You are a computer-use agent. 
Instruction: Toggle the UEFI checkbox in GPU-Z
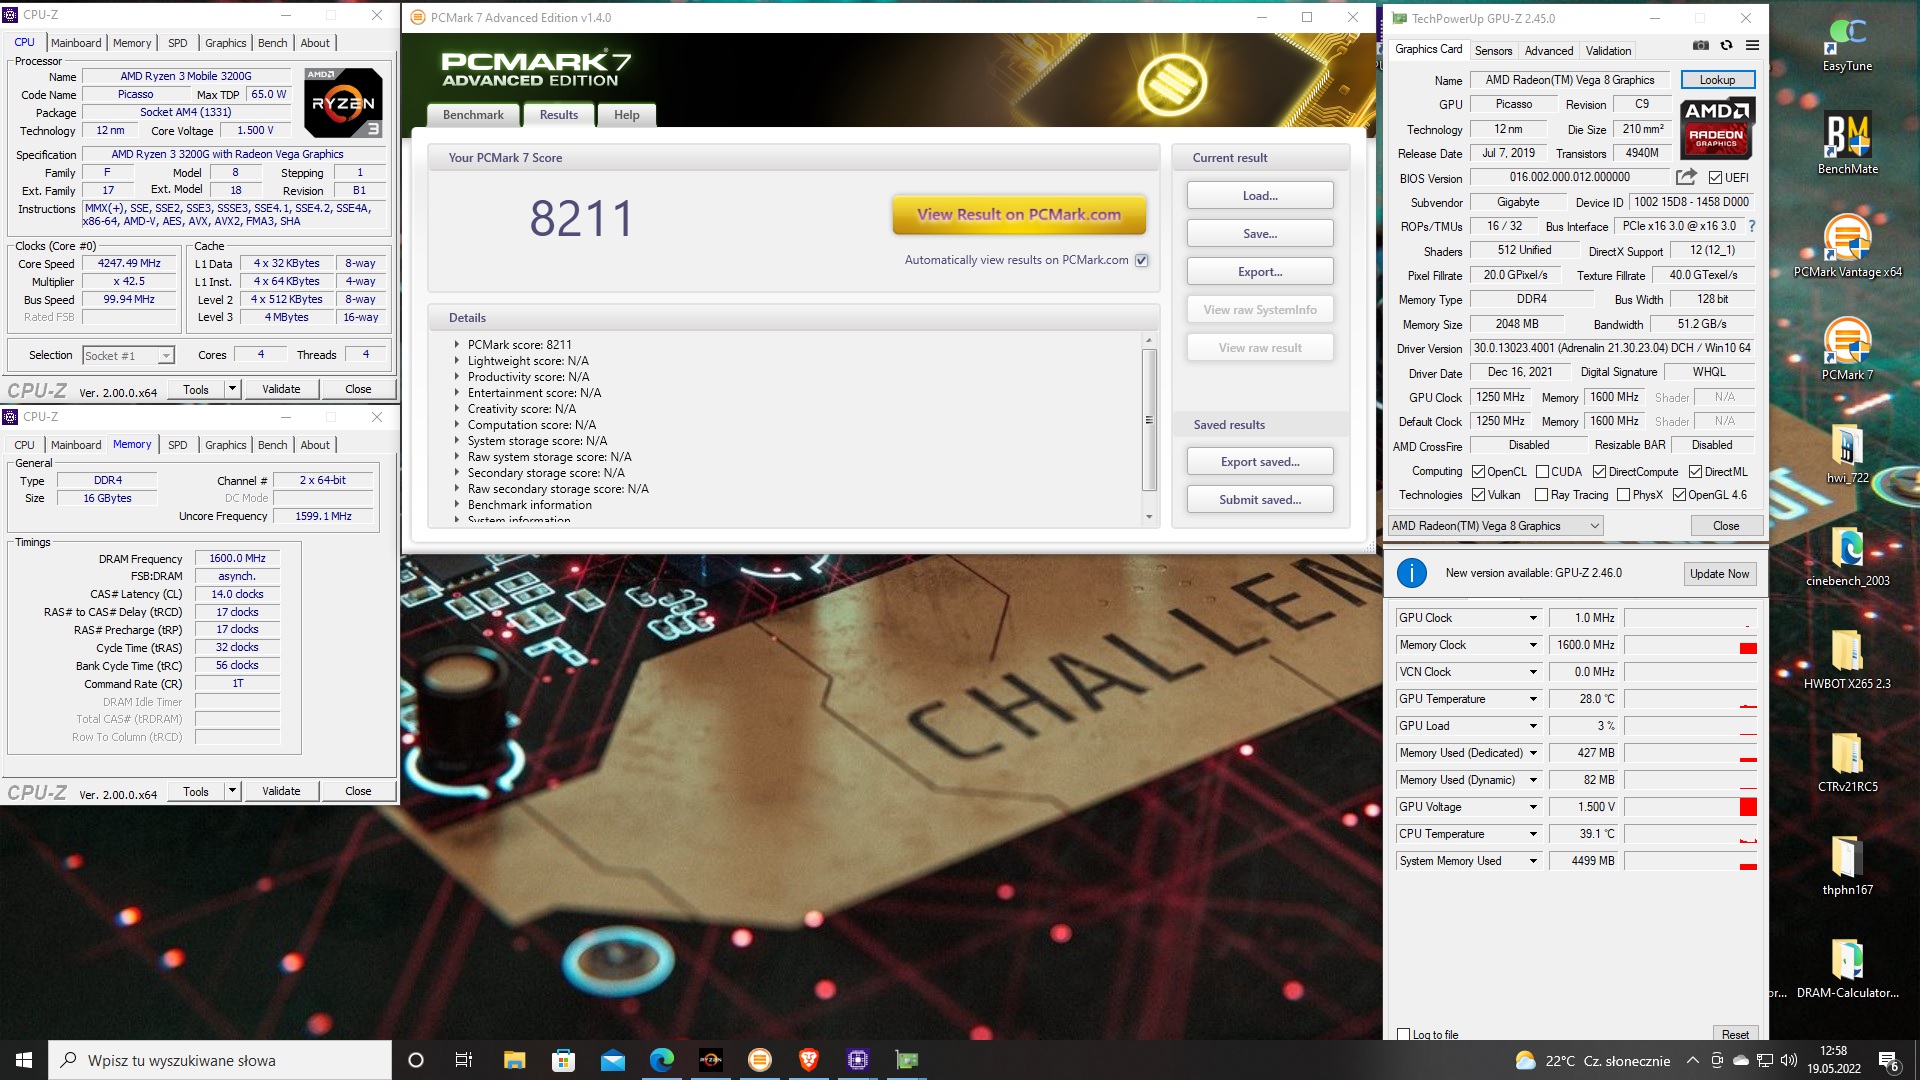point(1715,178)
